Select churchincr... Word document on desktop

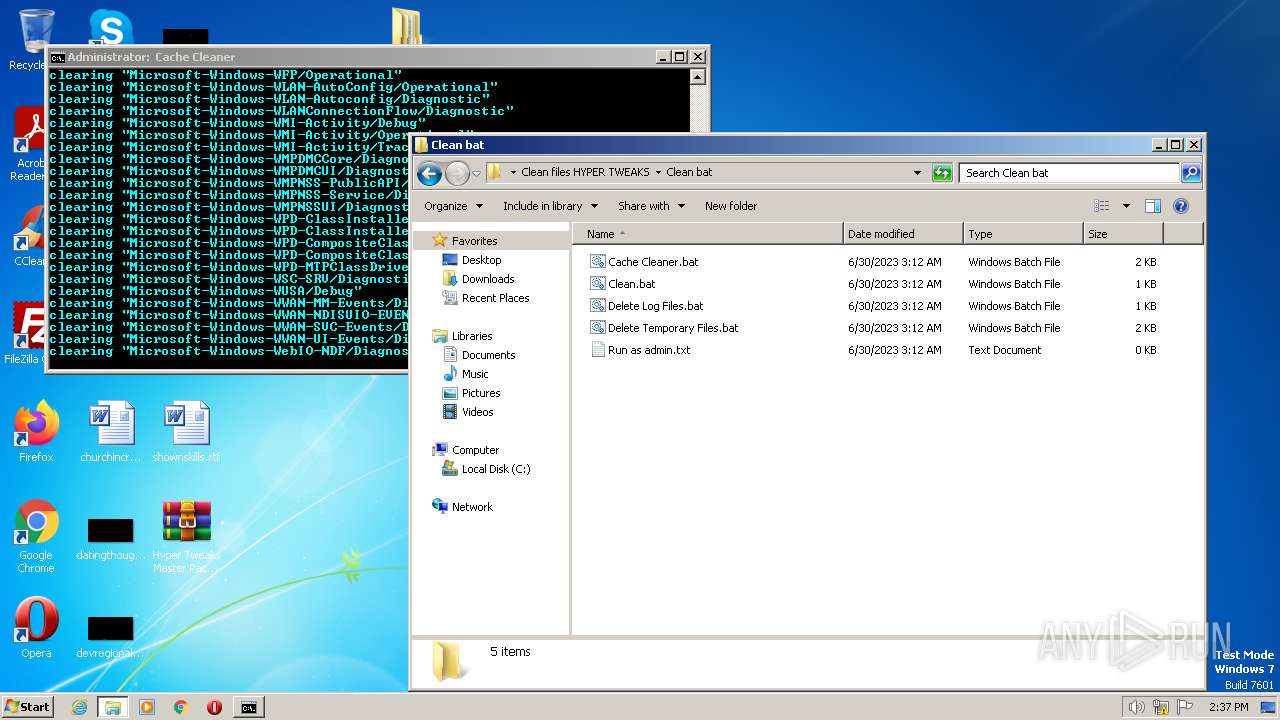(111, 432)
